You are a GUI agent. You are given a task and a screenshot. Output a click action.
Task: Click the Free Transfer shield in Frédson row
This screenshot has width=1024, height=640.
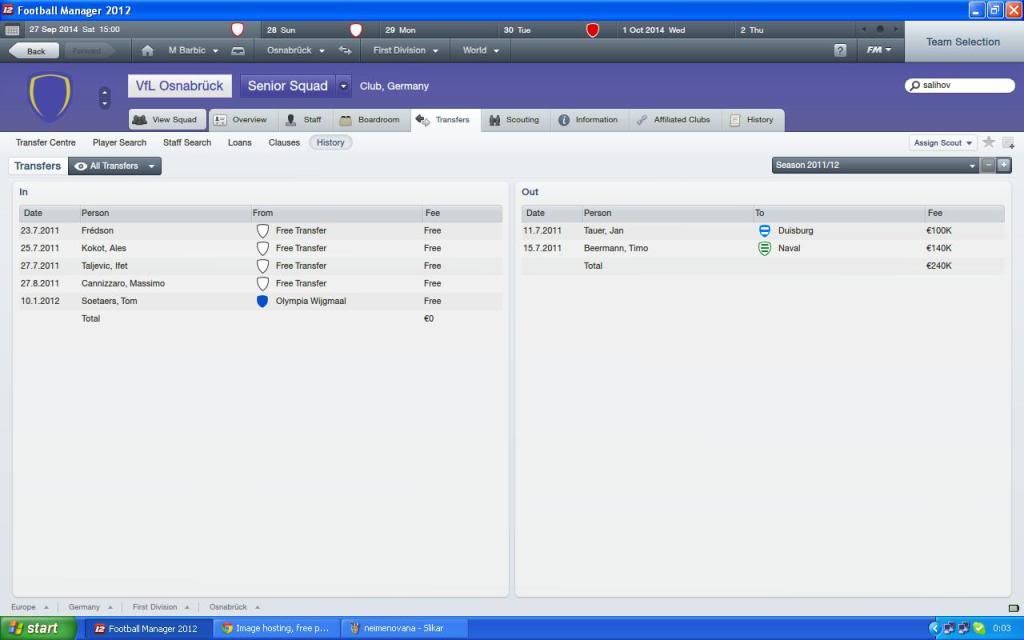click(x=263, y=231)
